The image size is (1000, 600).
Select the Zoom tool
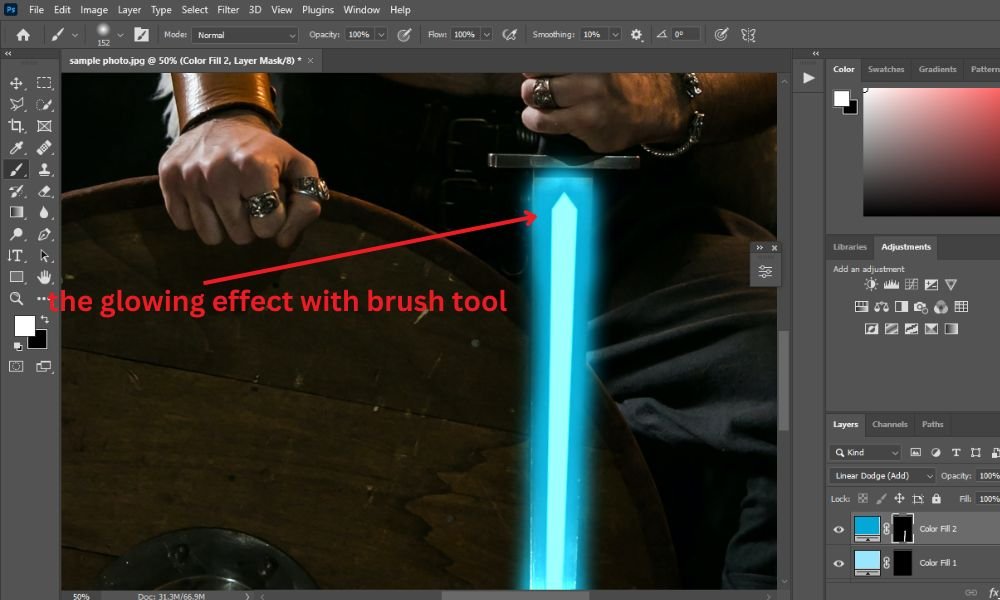click(x=16, y=298)
